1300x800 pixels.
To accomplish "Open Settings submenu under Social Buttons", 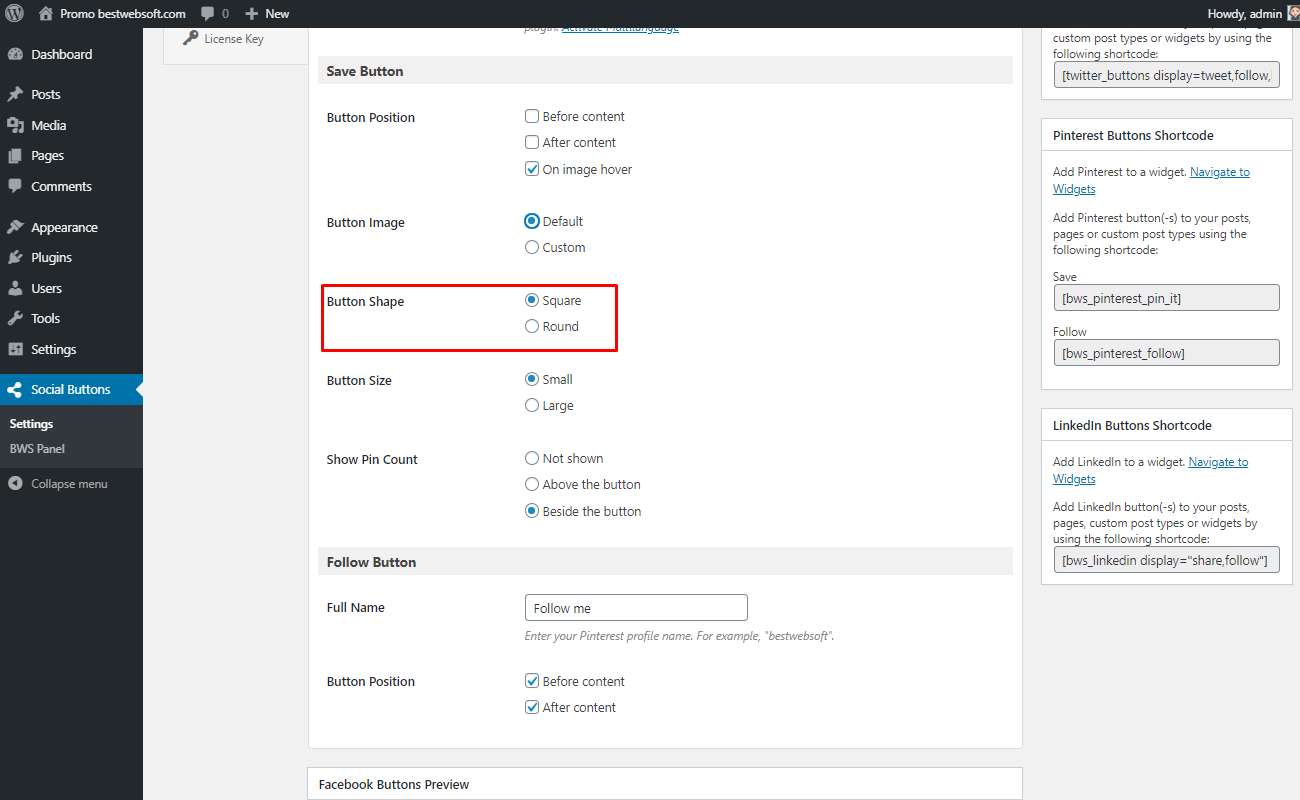I will click(x=31, y=424).
